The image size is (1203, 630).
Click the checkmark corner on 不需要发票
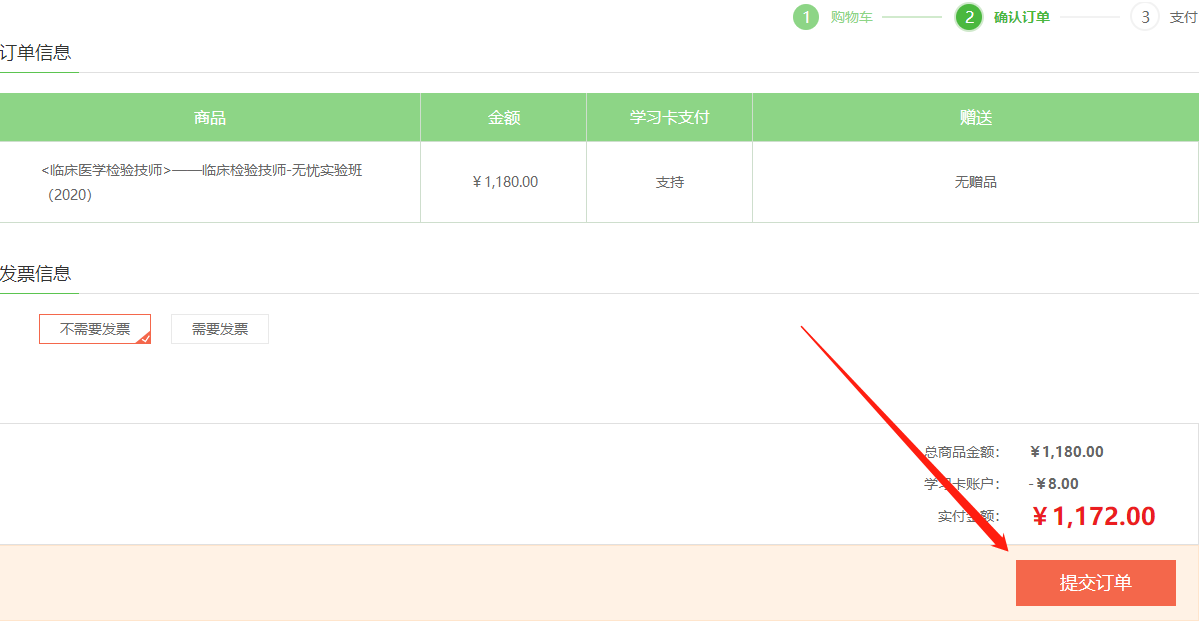[144, 338]
